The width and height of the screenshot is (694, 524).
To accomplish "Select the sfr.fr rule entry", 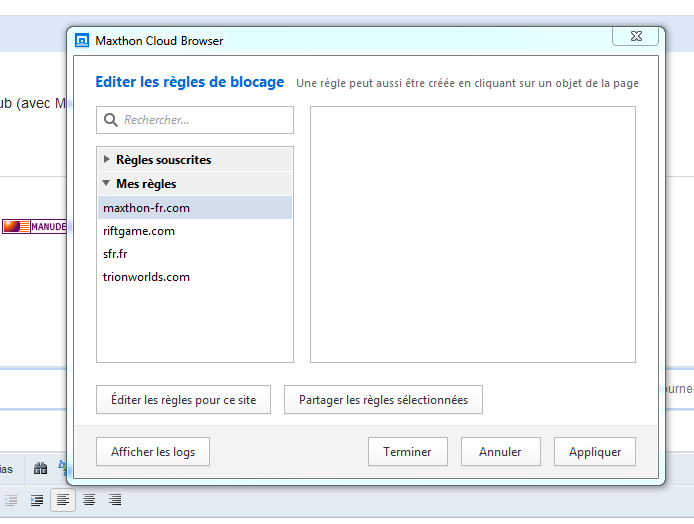I will tap(195, 254).
